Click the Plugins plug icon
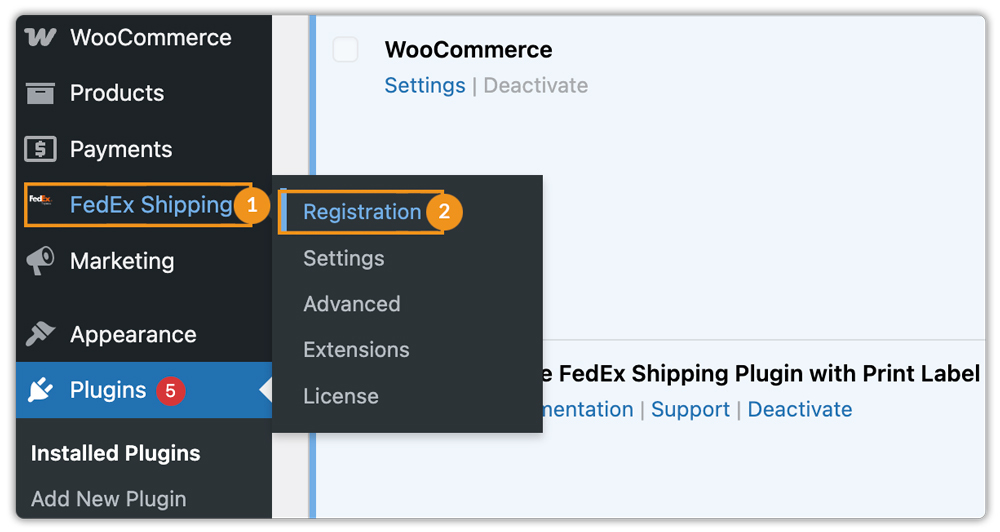This screenshot has height=532, width=1000. (x=40, y=390)
